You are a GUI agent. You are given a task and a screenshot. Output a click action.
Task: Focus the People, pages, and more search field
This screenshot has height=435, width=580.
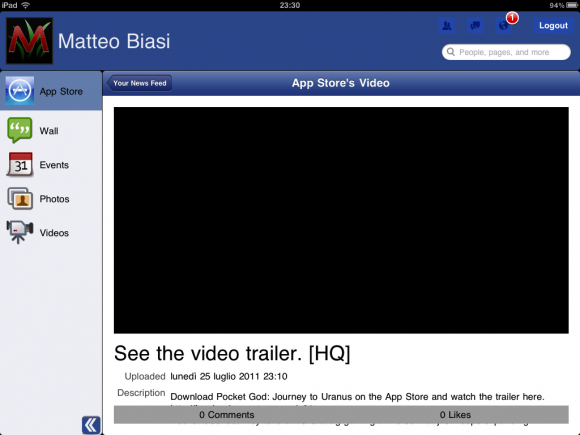(506, 52)
